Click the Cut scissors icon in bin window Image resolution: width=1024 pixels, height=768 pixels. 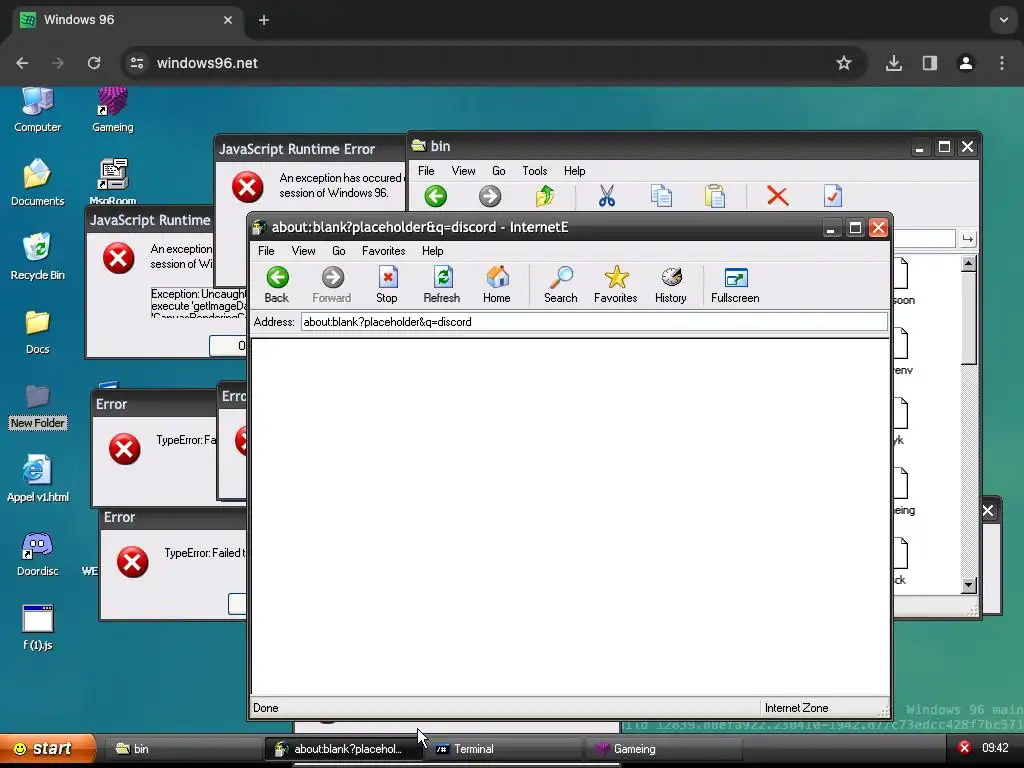pos(607,196)
